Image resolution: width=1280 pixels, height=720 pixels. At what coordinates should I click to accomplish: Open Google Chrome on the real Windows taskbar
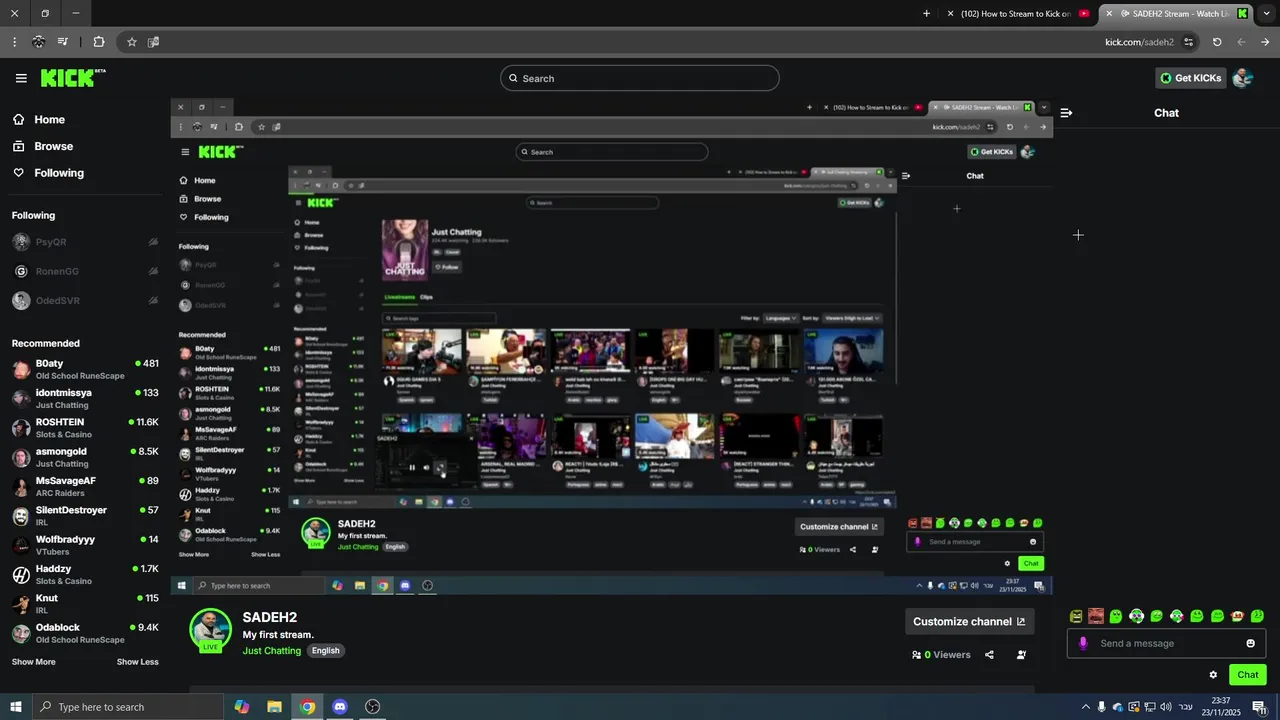308,707
